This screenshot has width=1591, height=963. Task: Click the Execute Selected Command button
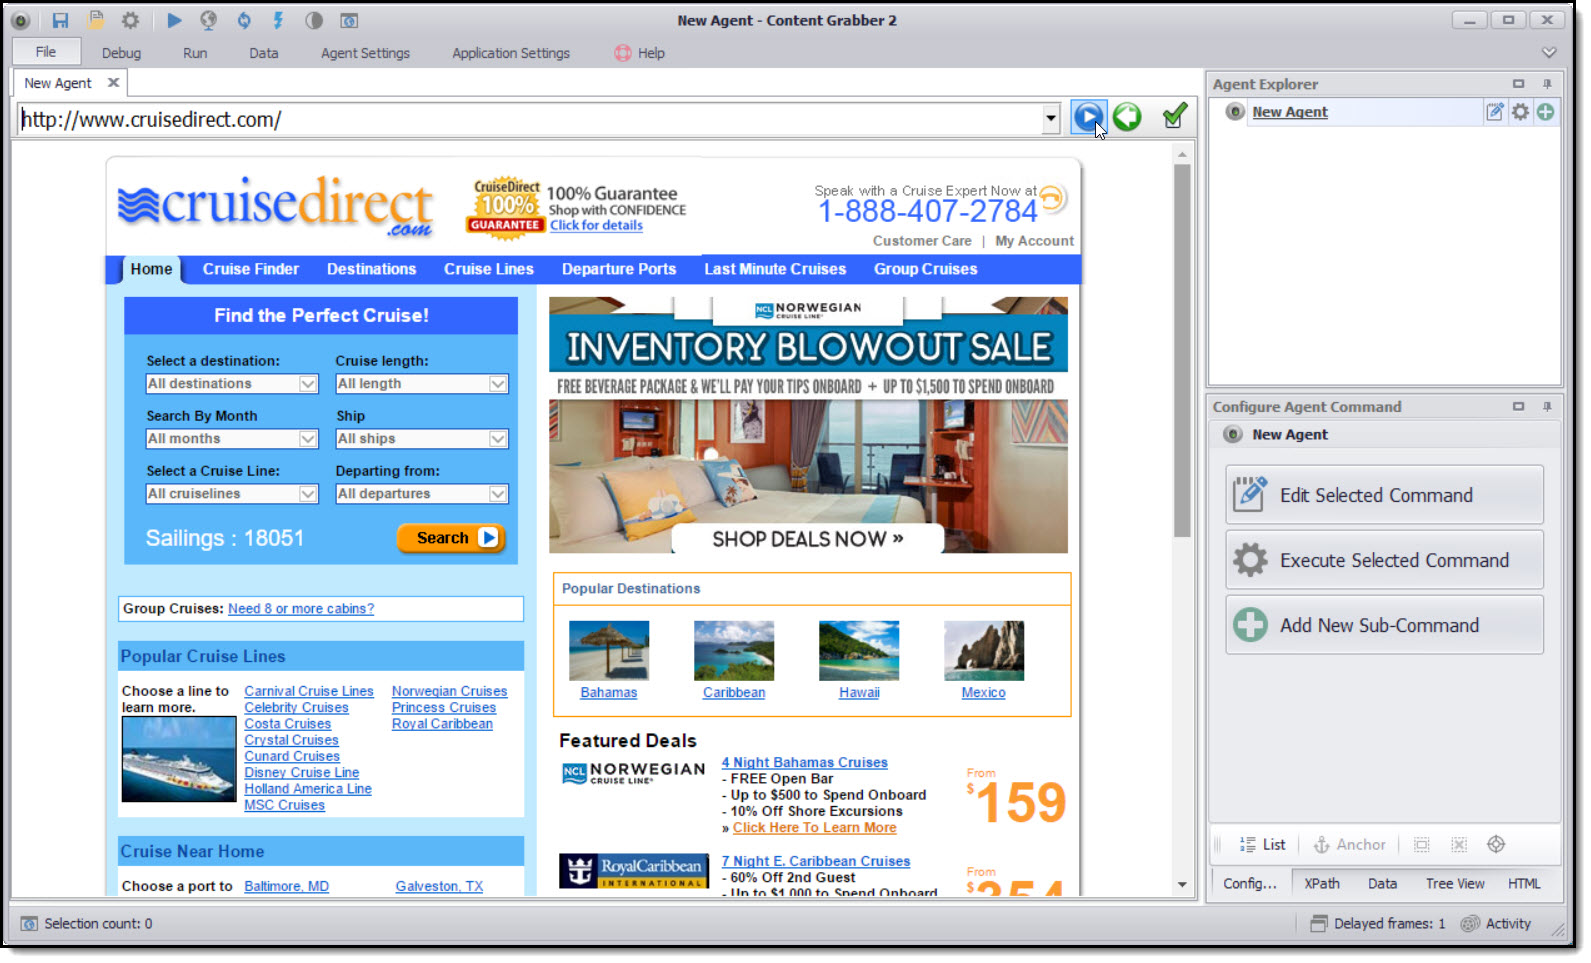(1384, 560)
